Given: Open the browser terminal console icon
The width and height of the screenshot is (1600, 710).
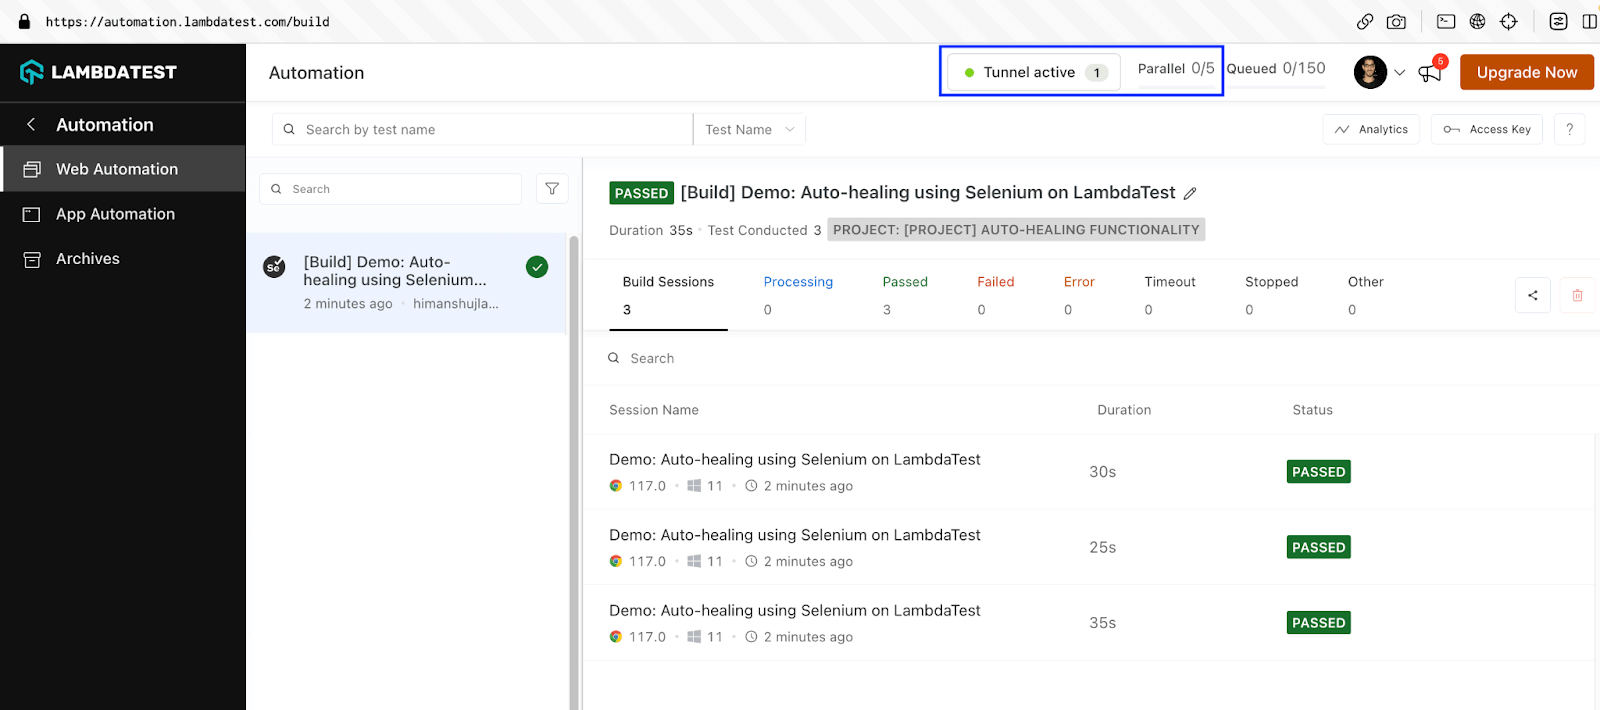Looking at the screenshot, I should (x=1446, y=21).
